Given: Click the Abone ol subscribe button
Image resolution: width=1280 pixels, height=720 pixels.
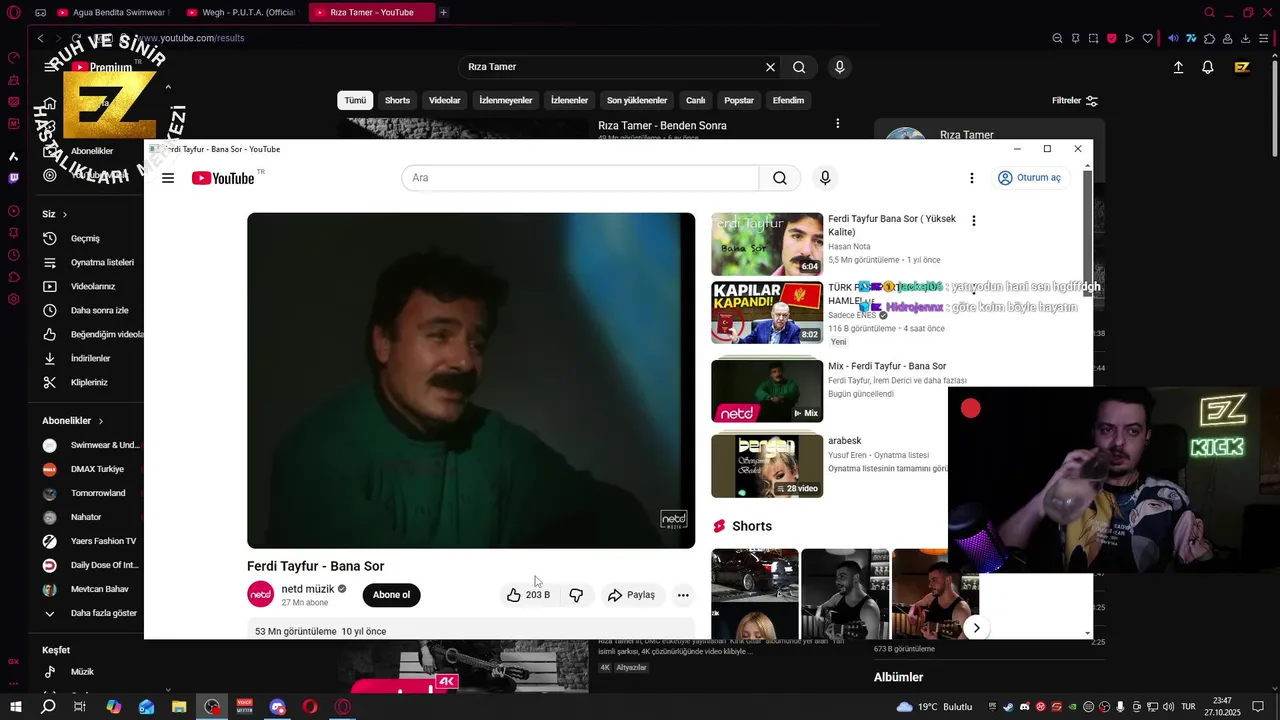Looking at the screenshot, I should 391,595.
